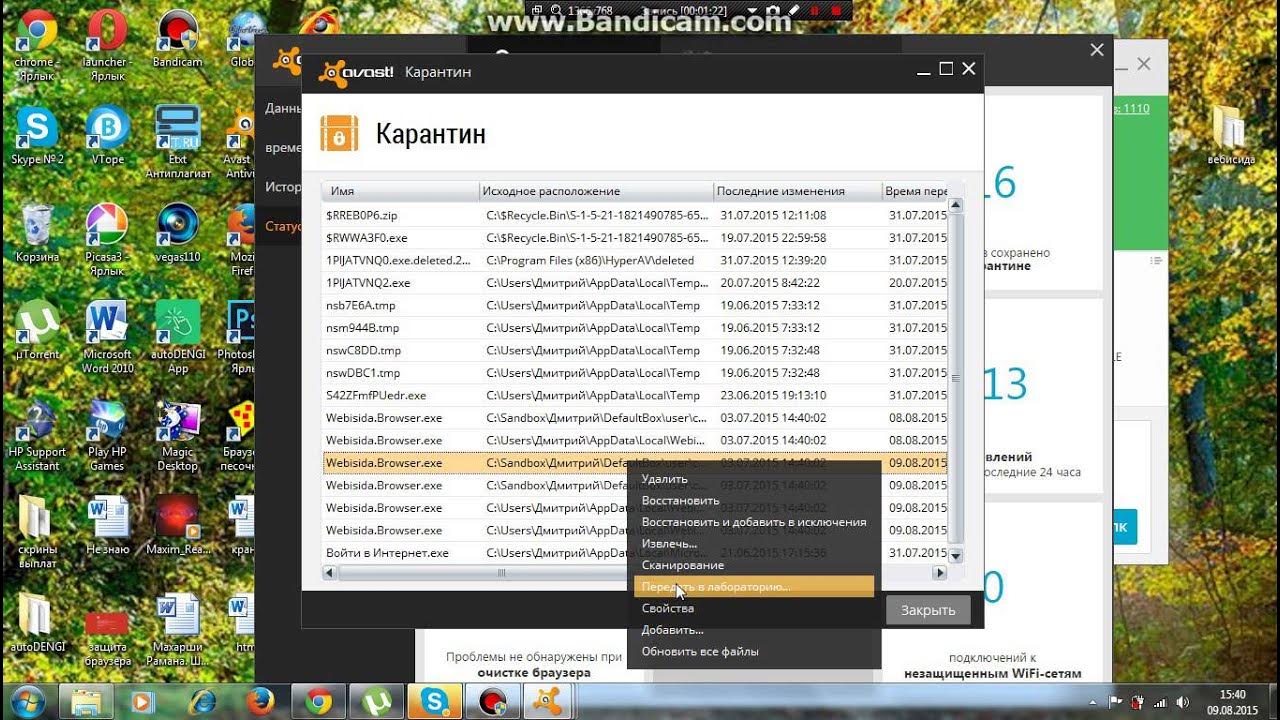Open the µTorrent desktop shortcut
Image resolution: width=1280 pixels, height=720 pixels.
[37, 329]
